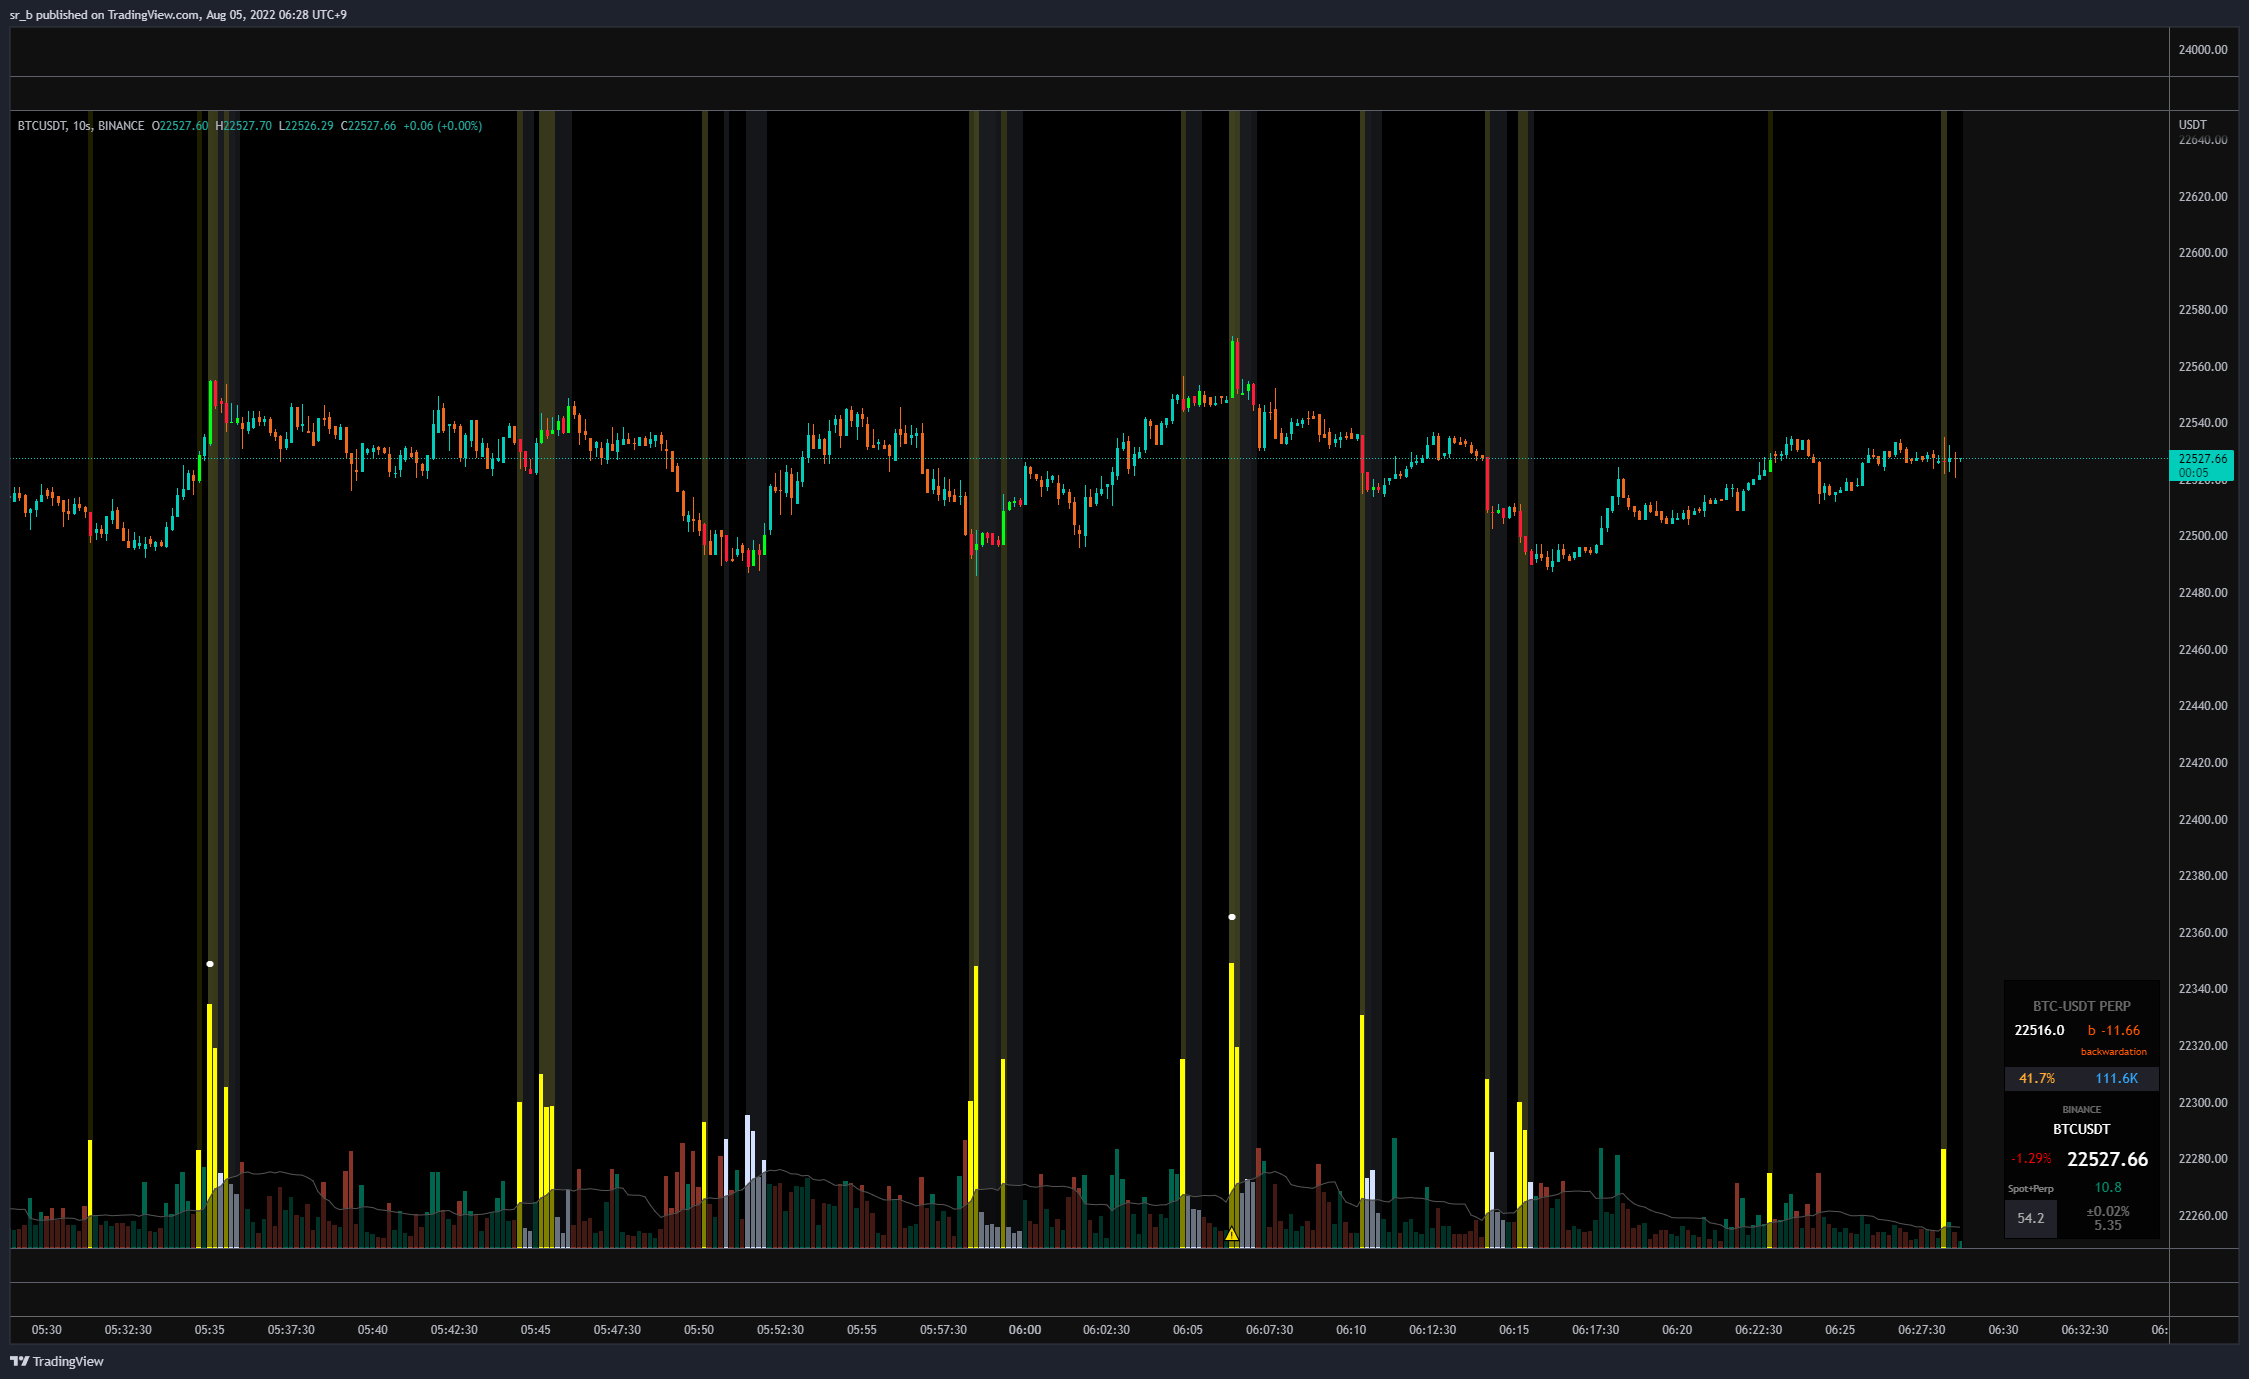Click the 'BTCUSDT, 10s, BINANCE' symbol legend
Image resolution: width=2249 pixels, height=1379 pixels.
tap(81, 126)
